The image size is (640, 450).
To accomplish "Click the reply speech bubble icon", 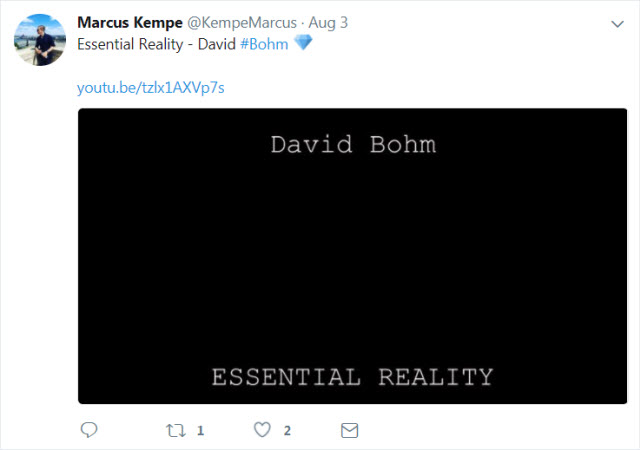I will coord(89,430).
